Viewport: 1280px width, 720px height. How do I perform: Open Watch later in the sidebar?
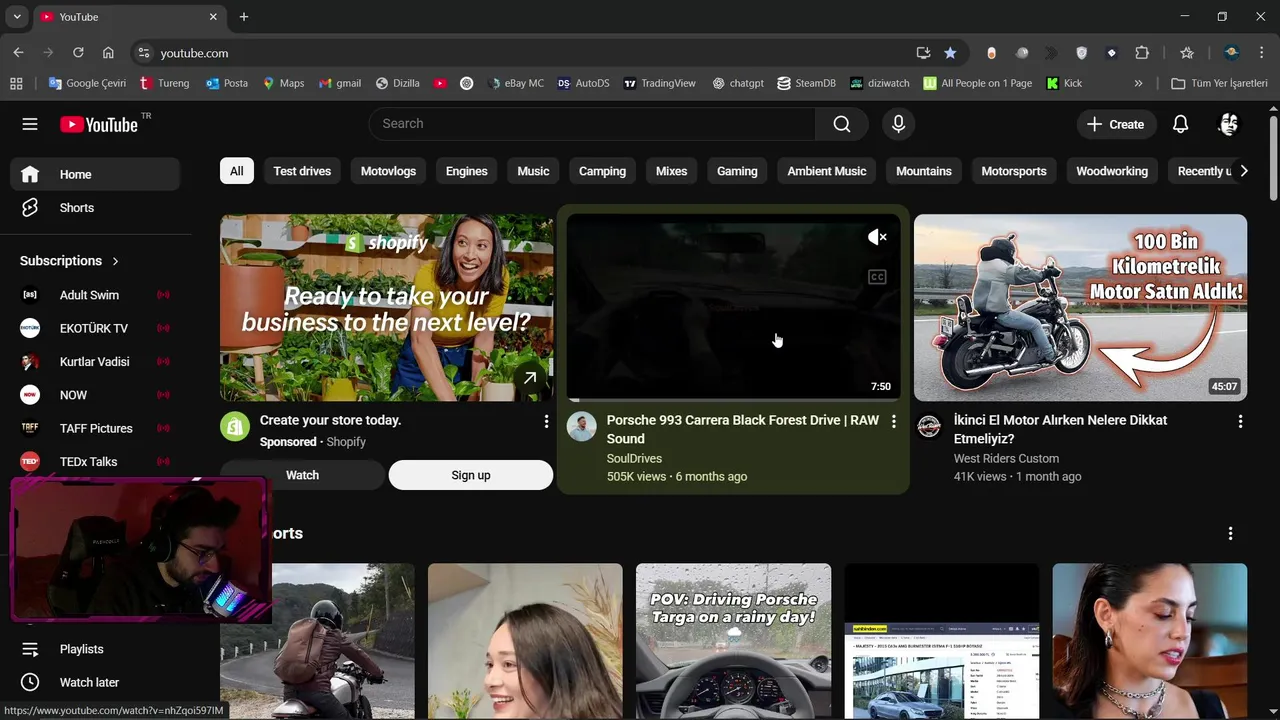point(95,682)
